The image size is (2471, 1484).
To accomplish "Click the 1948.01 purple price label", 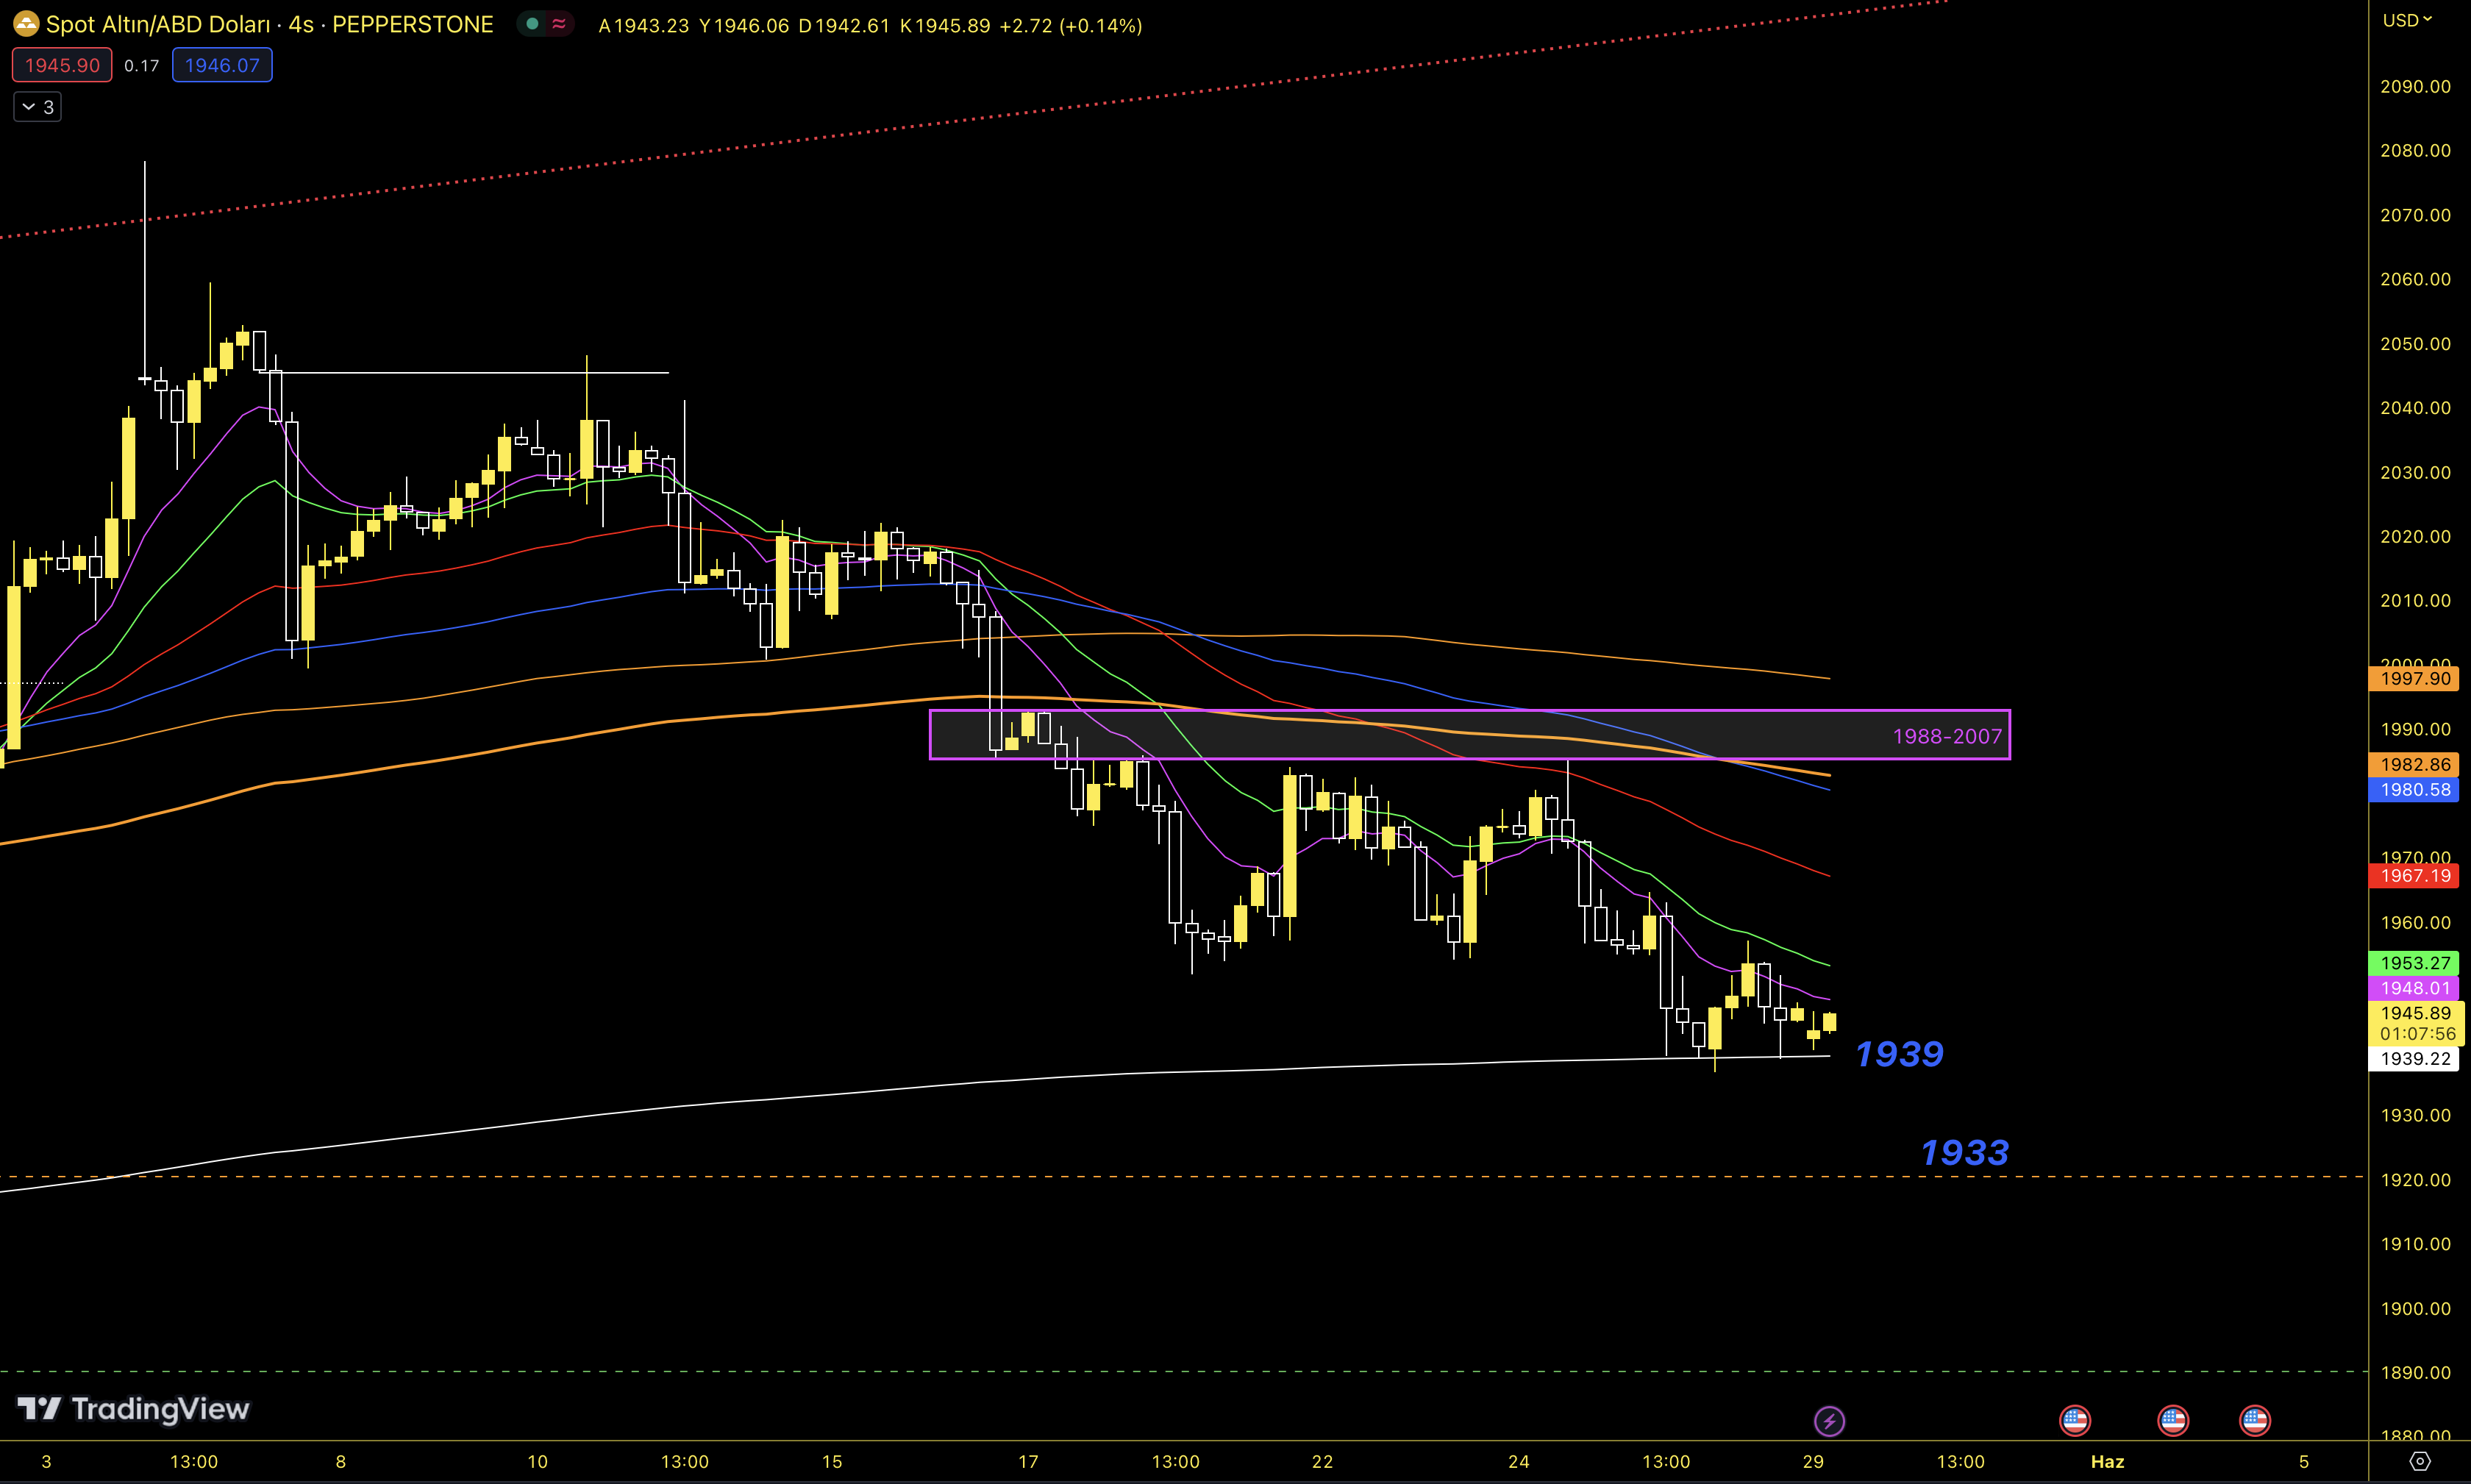I will [2414, 988].
